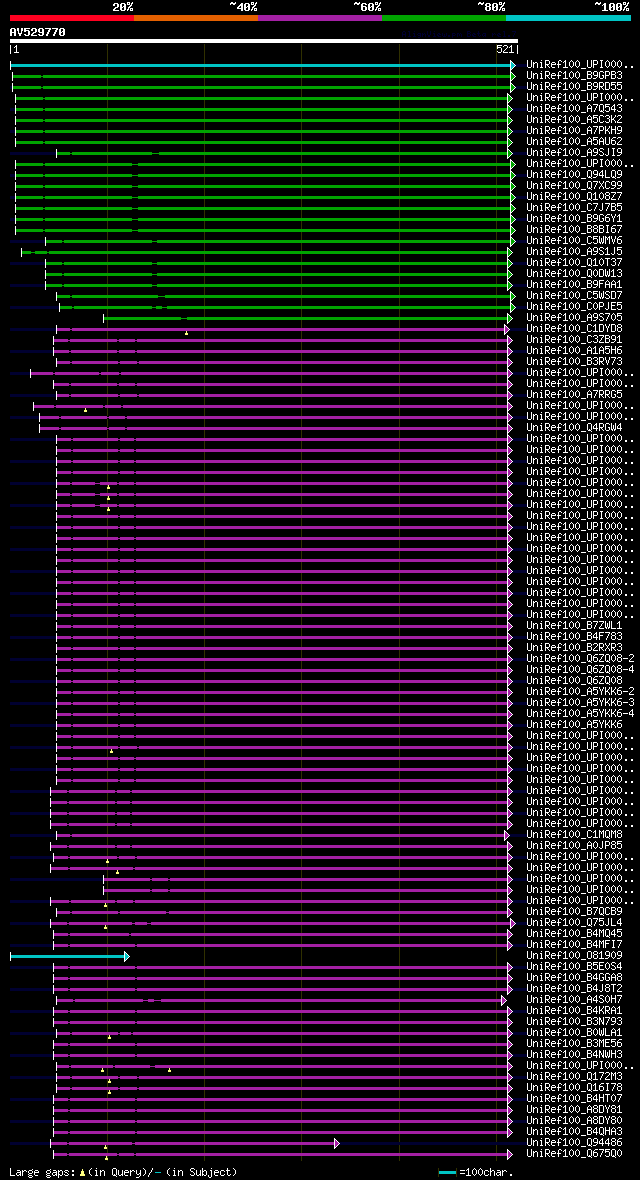Select the UniRef100_C3ZB91 label
640x1180 pixels.
574,339
